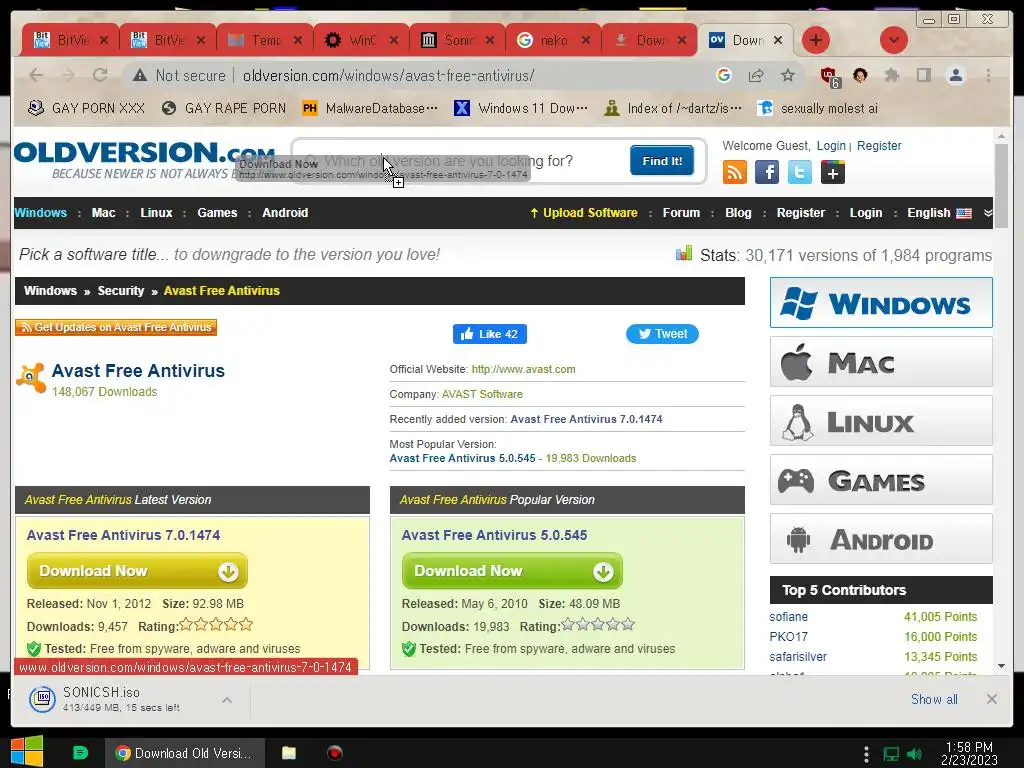The height and width of the screenshot is (768, 1024).
Task: Click the browser back arrow
Action: 37,75
